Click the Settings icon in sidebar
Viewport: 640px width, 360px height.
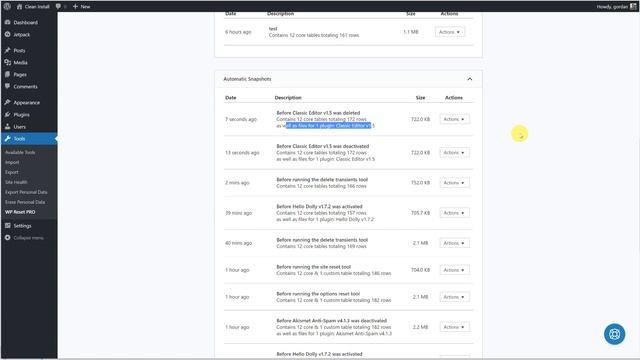tap(7, 225)
